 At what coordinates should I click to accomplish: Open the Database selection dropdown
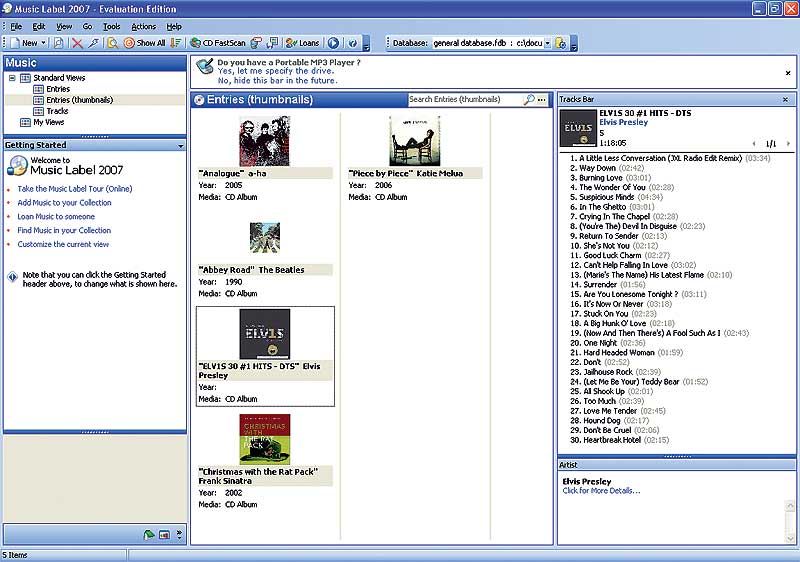[547, 43]
